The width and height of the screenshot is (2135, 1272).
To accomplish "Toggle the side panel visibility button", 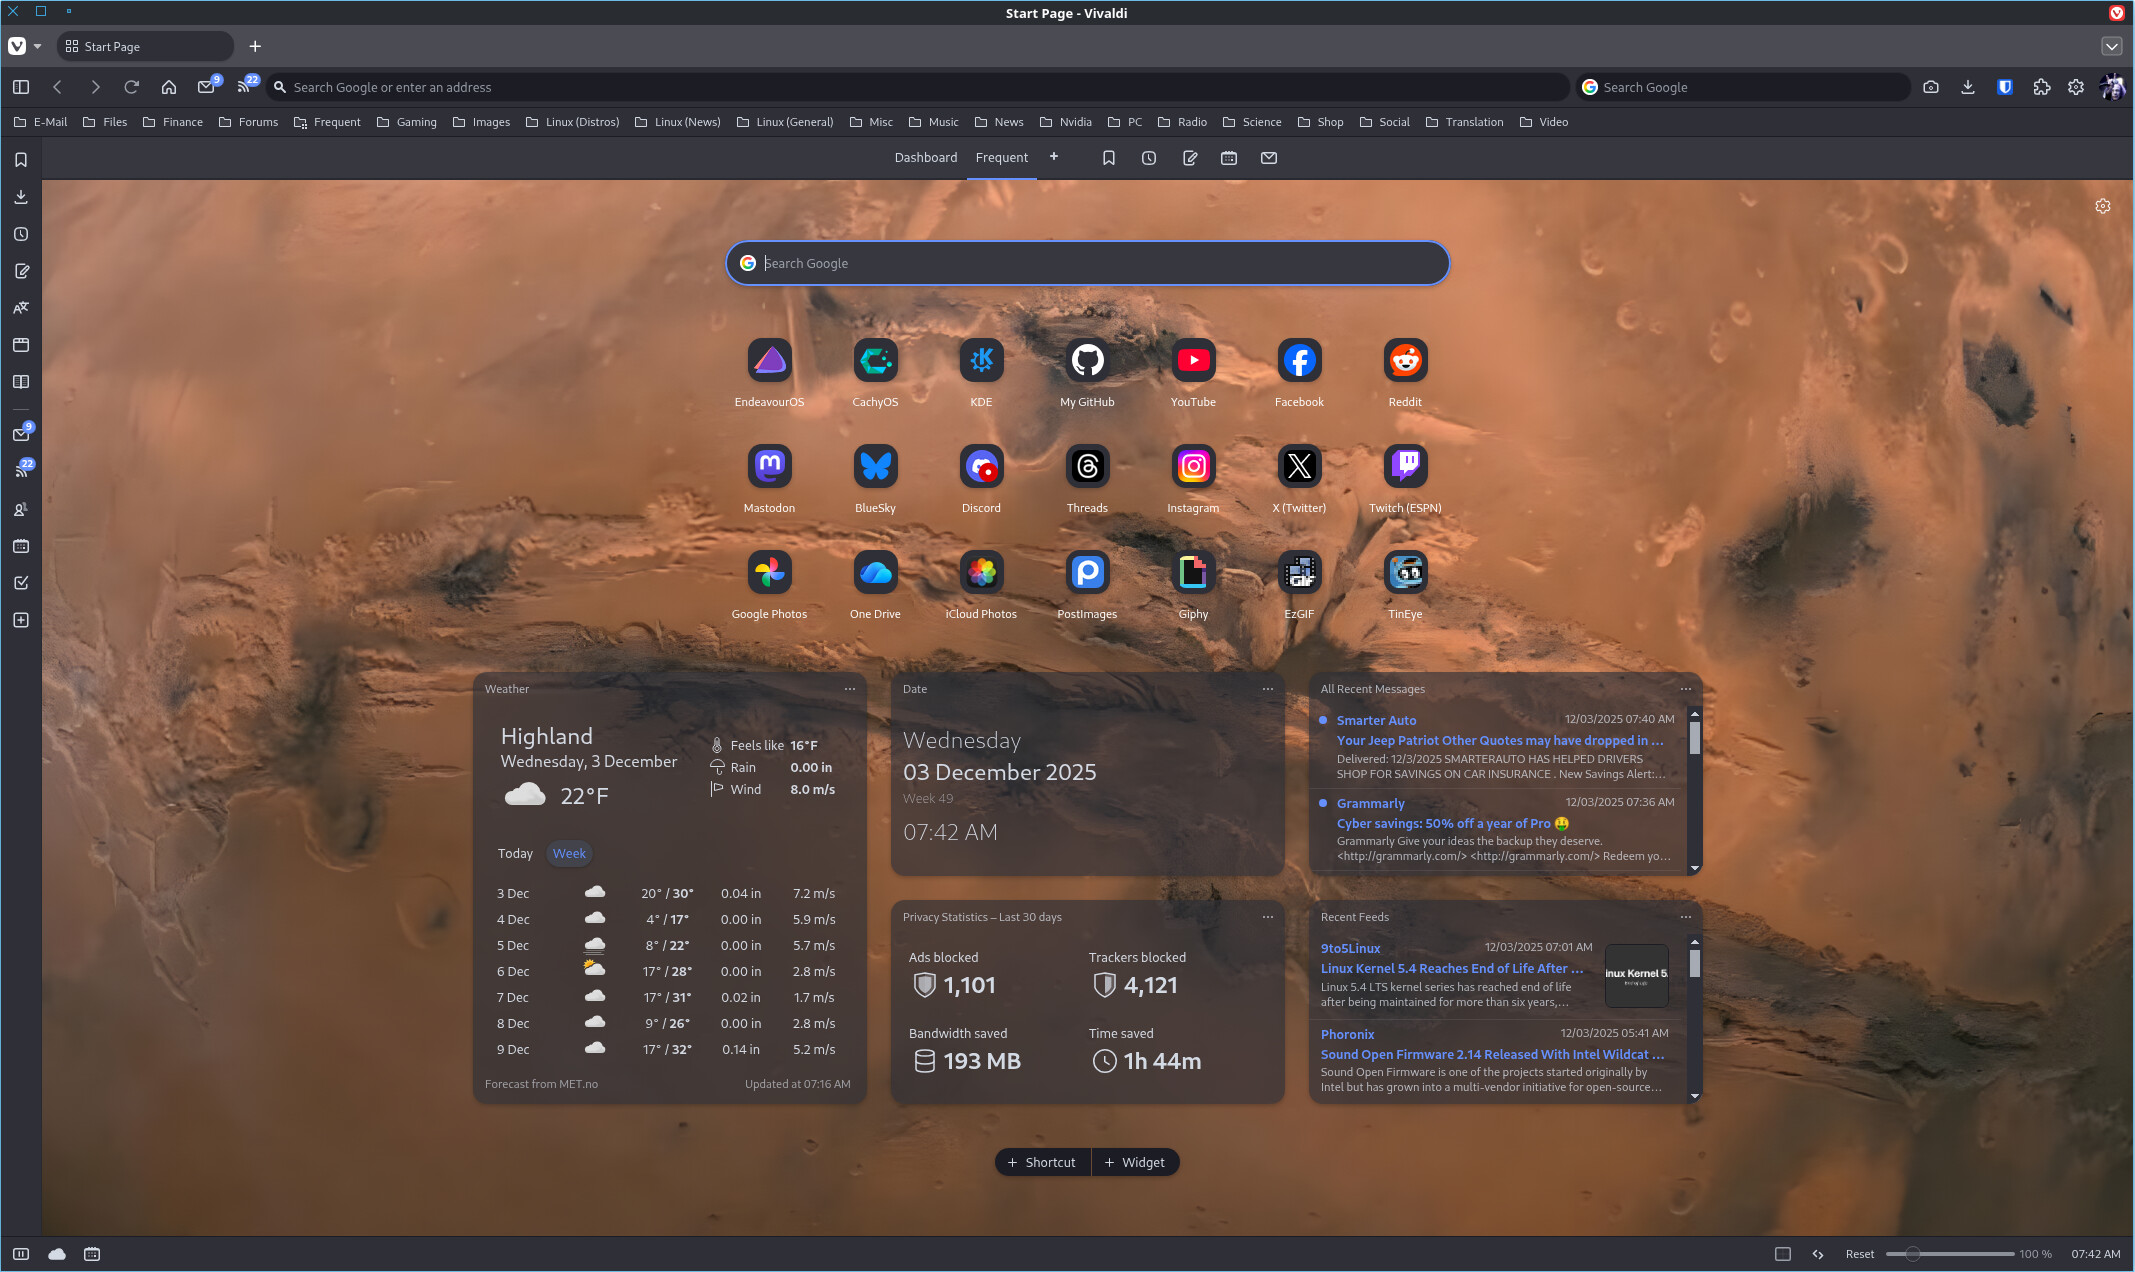I will point(21,87).
